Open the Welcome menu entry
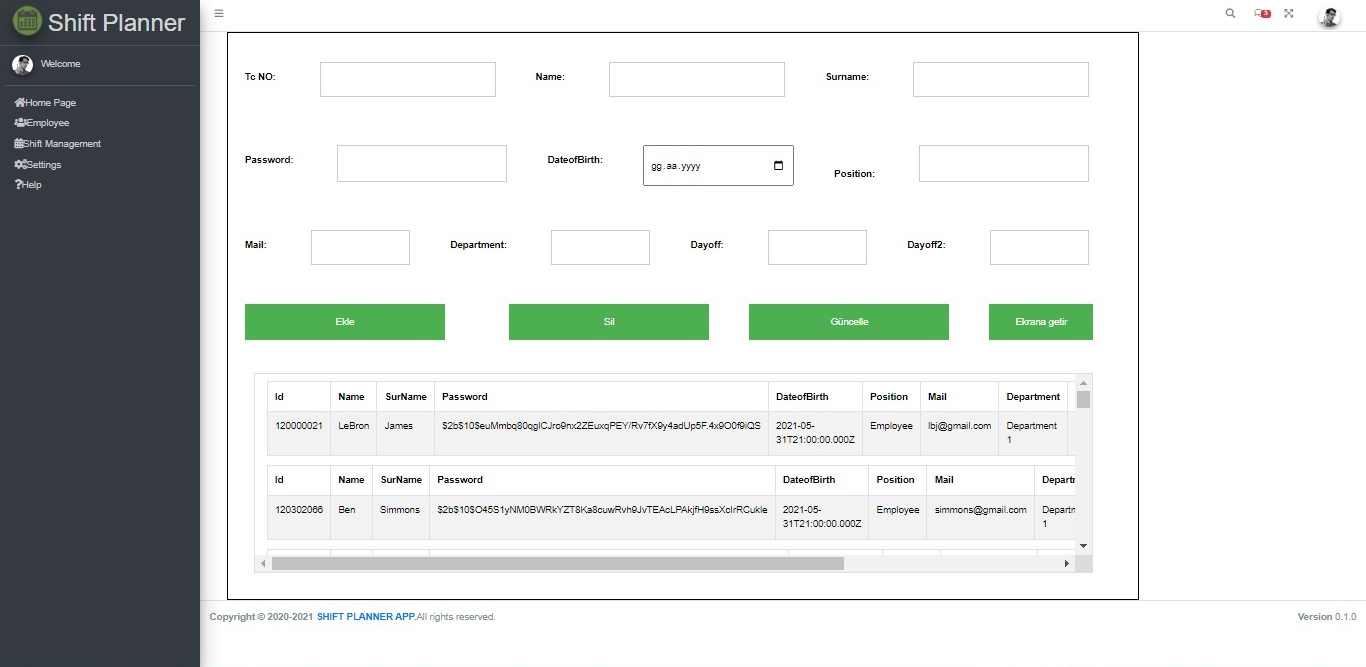This screenshot has width=1366, height=667. pyautogui.click(x=62, y=64)
